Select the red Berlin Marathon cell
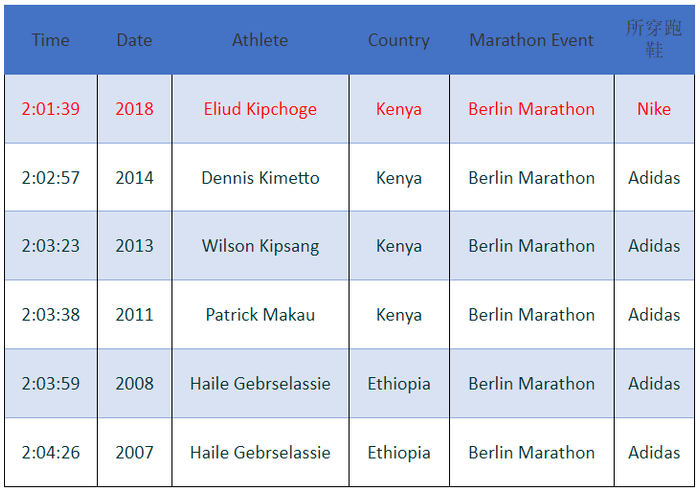Image resolution: width=700 pixels, height=491 pixels. pos(531,109)
